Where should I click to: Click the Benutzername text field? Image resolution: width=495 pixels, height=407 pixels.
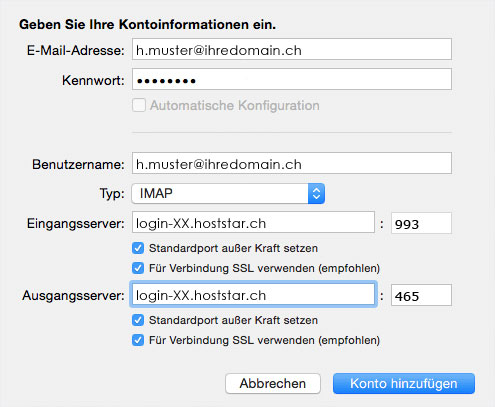[292, 163]
